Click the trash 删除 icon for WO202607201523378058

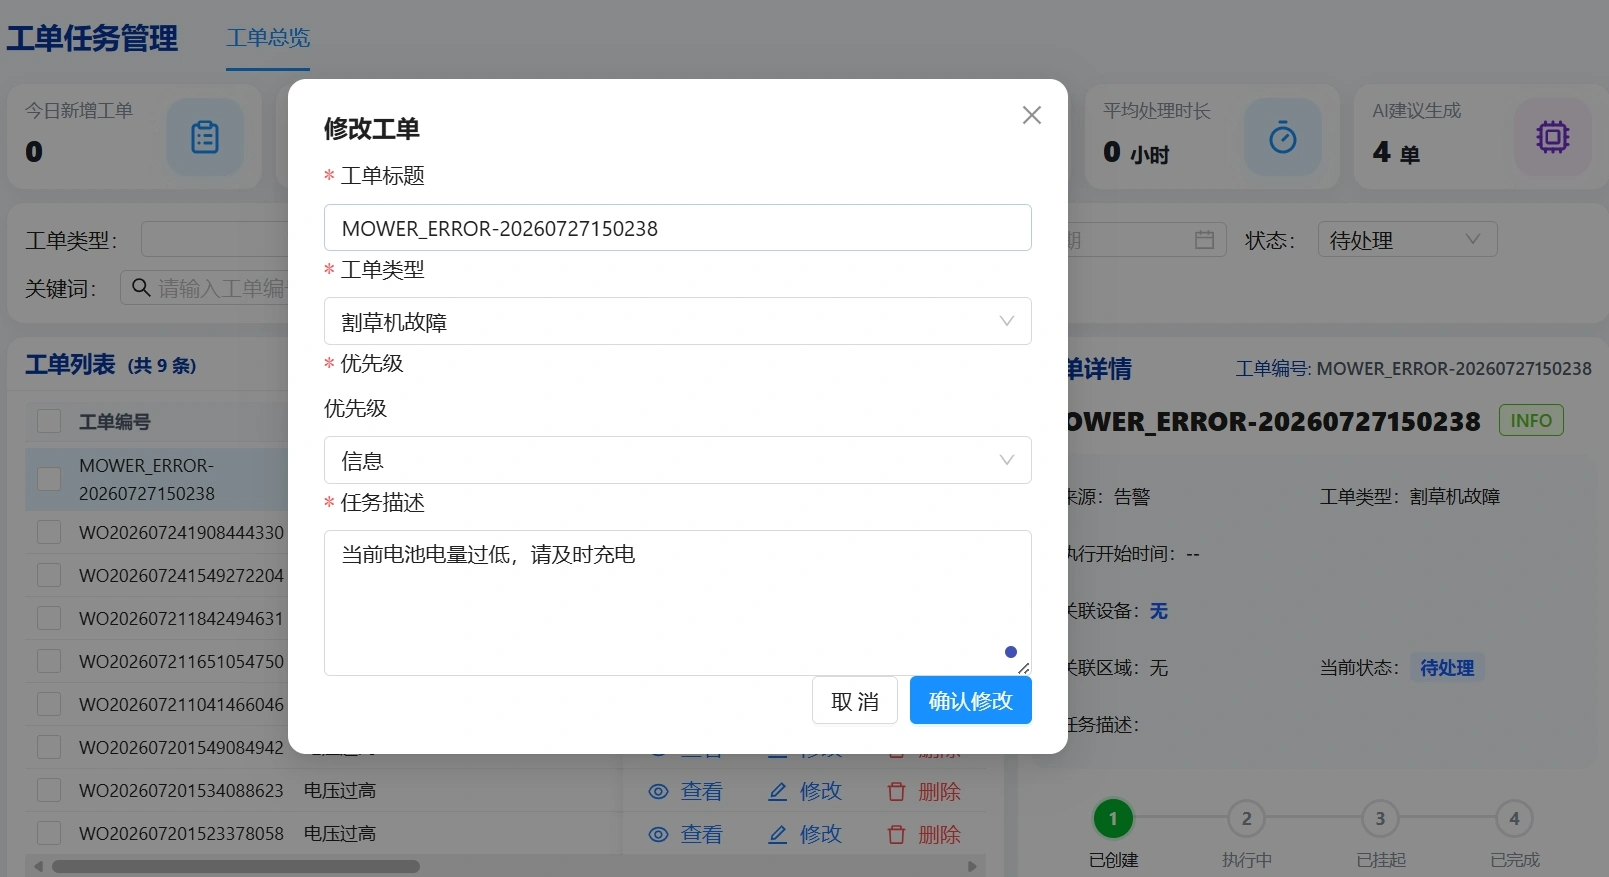(896, 835)
